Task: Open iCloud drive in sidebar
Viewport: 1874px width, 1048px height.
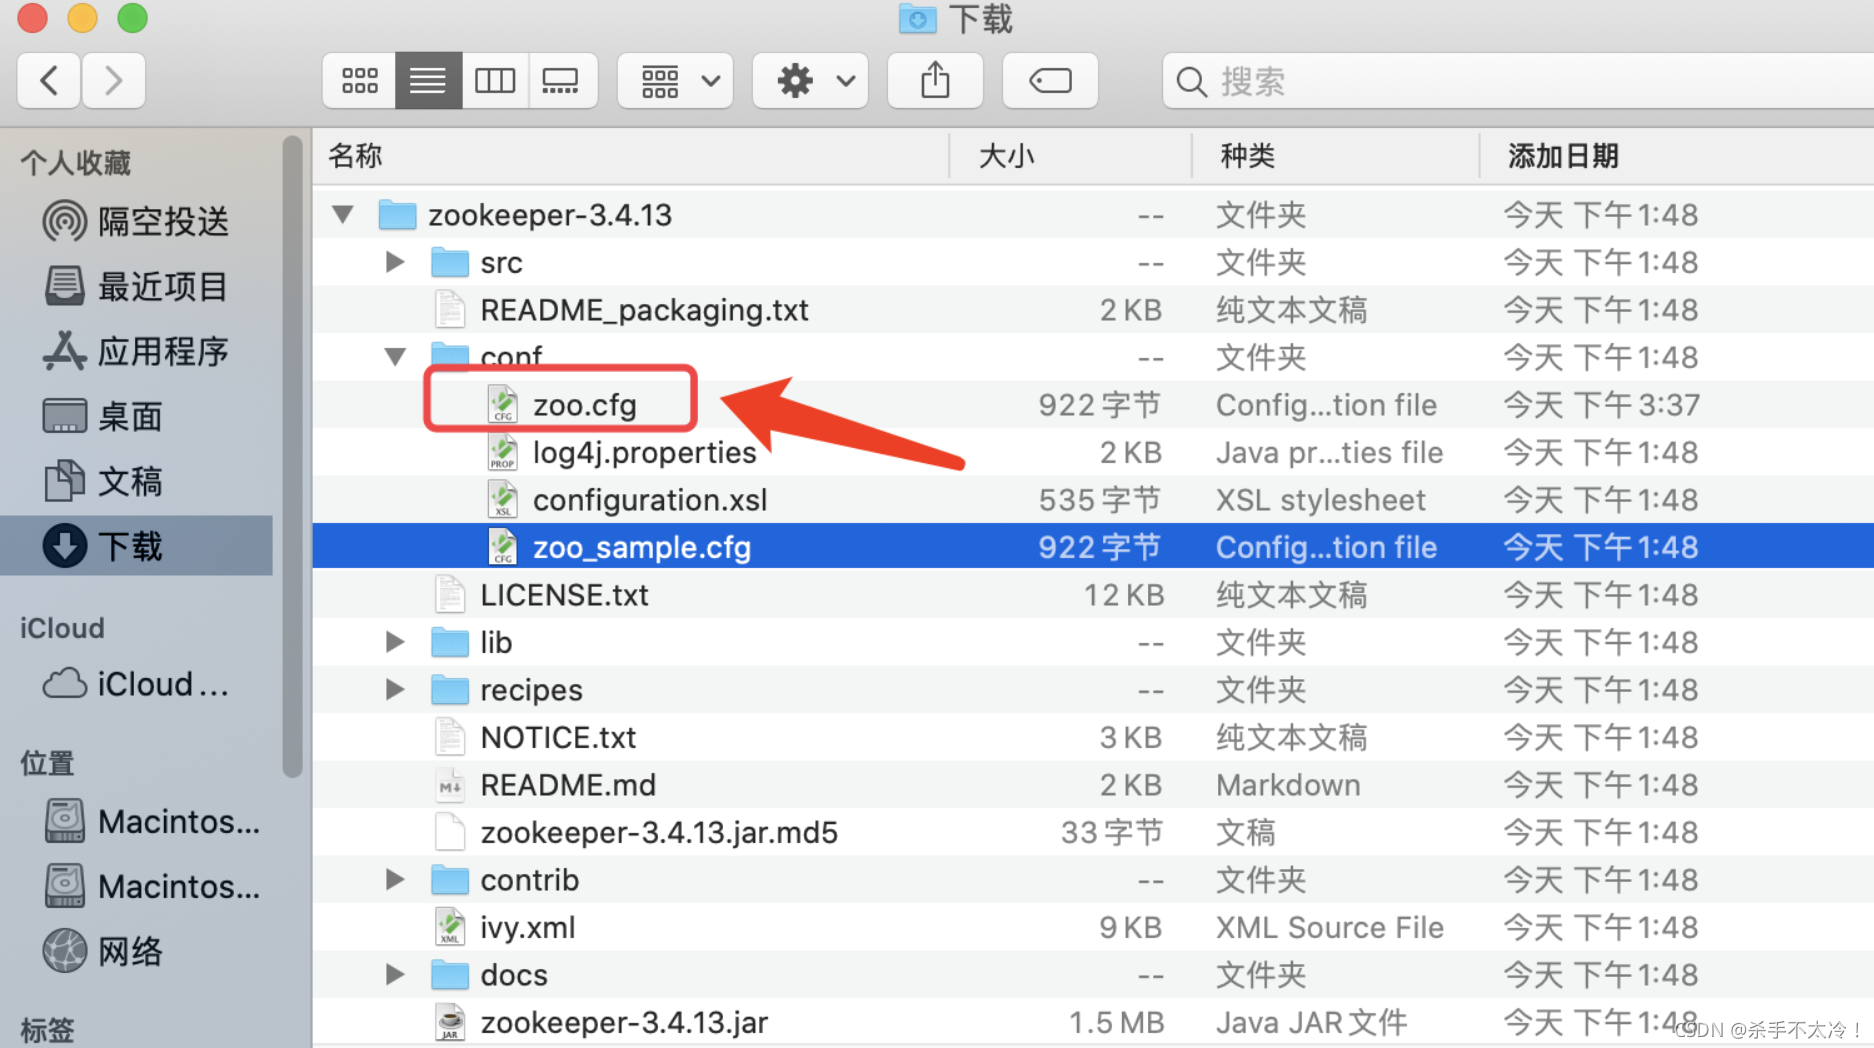Action: tap(136, 684)
